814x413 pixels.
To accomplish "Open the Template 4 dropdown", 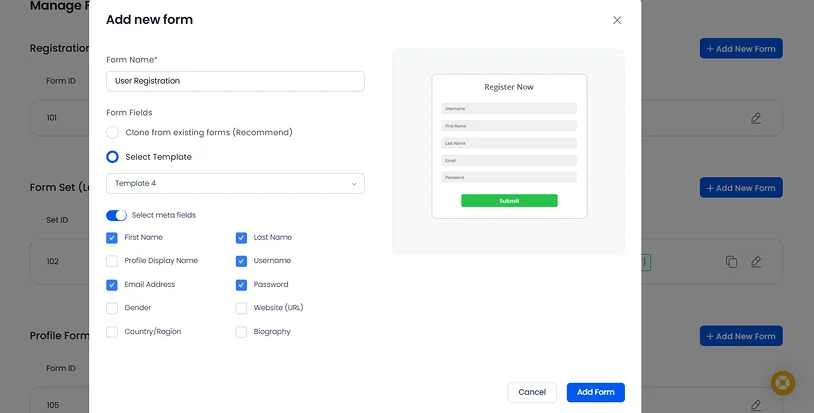I will click(235, 183).
